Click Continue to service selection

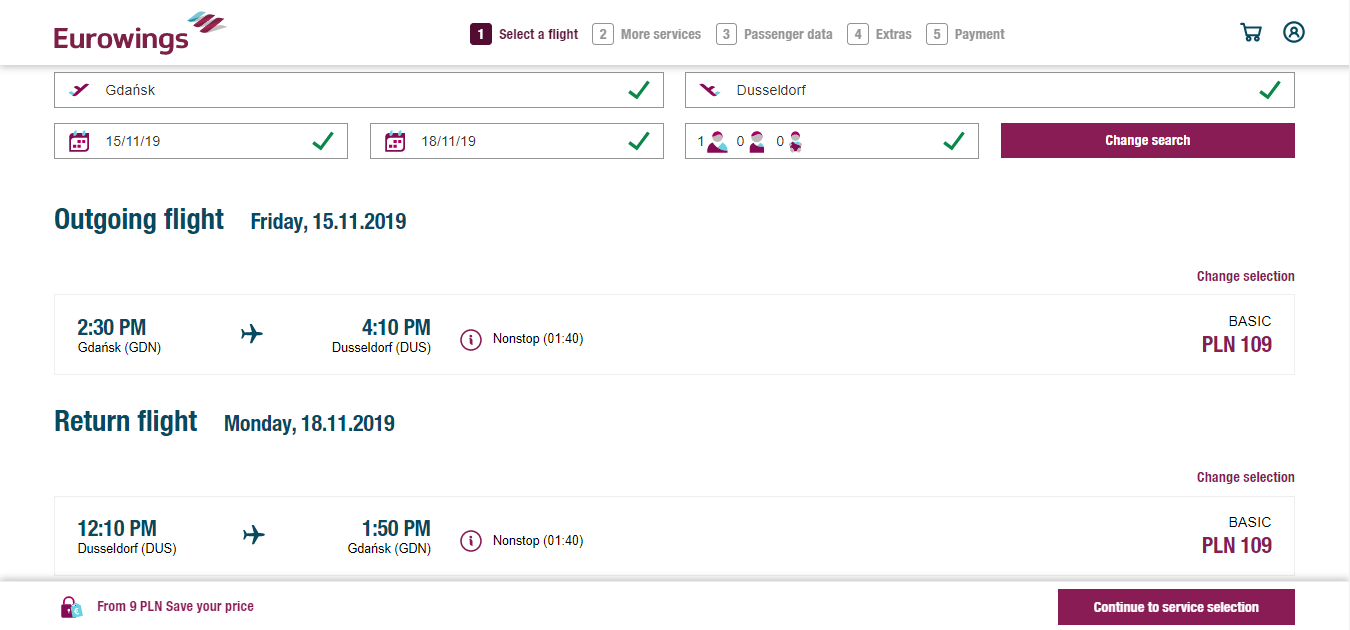point(1176,607)
